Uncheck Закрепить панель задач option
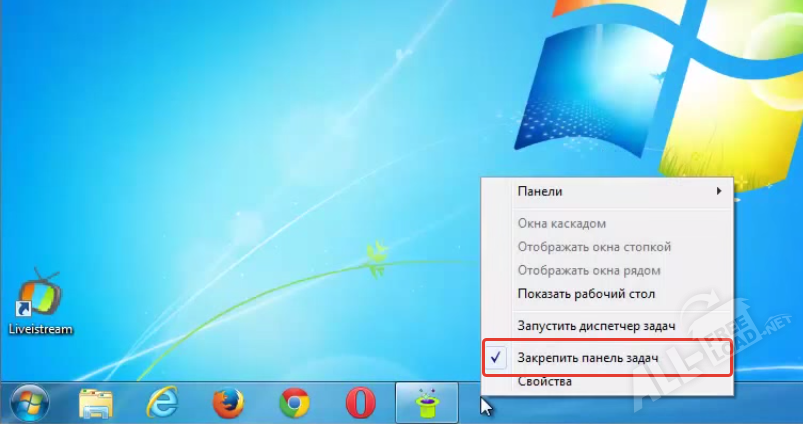 607,357
